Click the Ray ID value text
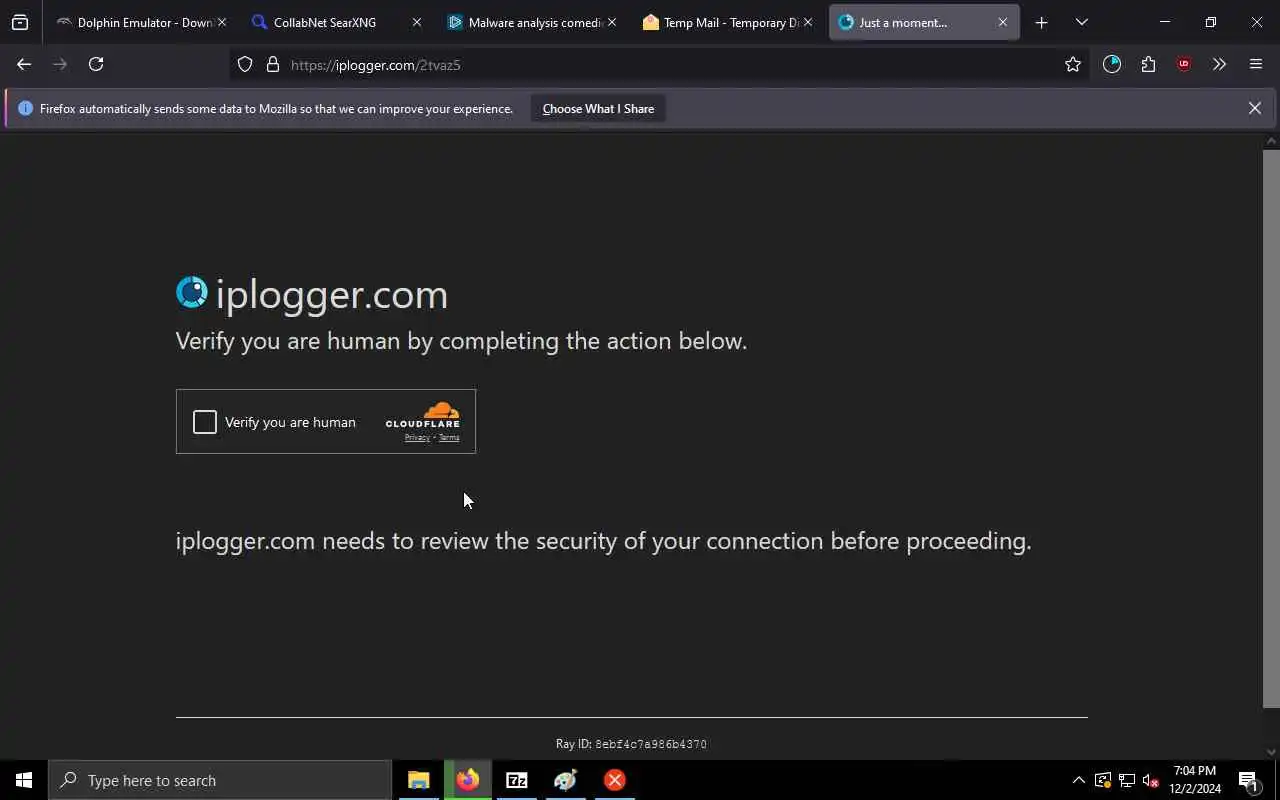Viewport: 1280px width, 800px height. click(651, 744)
